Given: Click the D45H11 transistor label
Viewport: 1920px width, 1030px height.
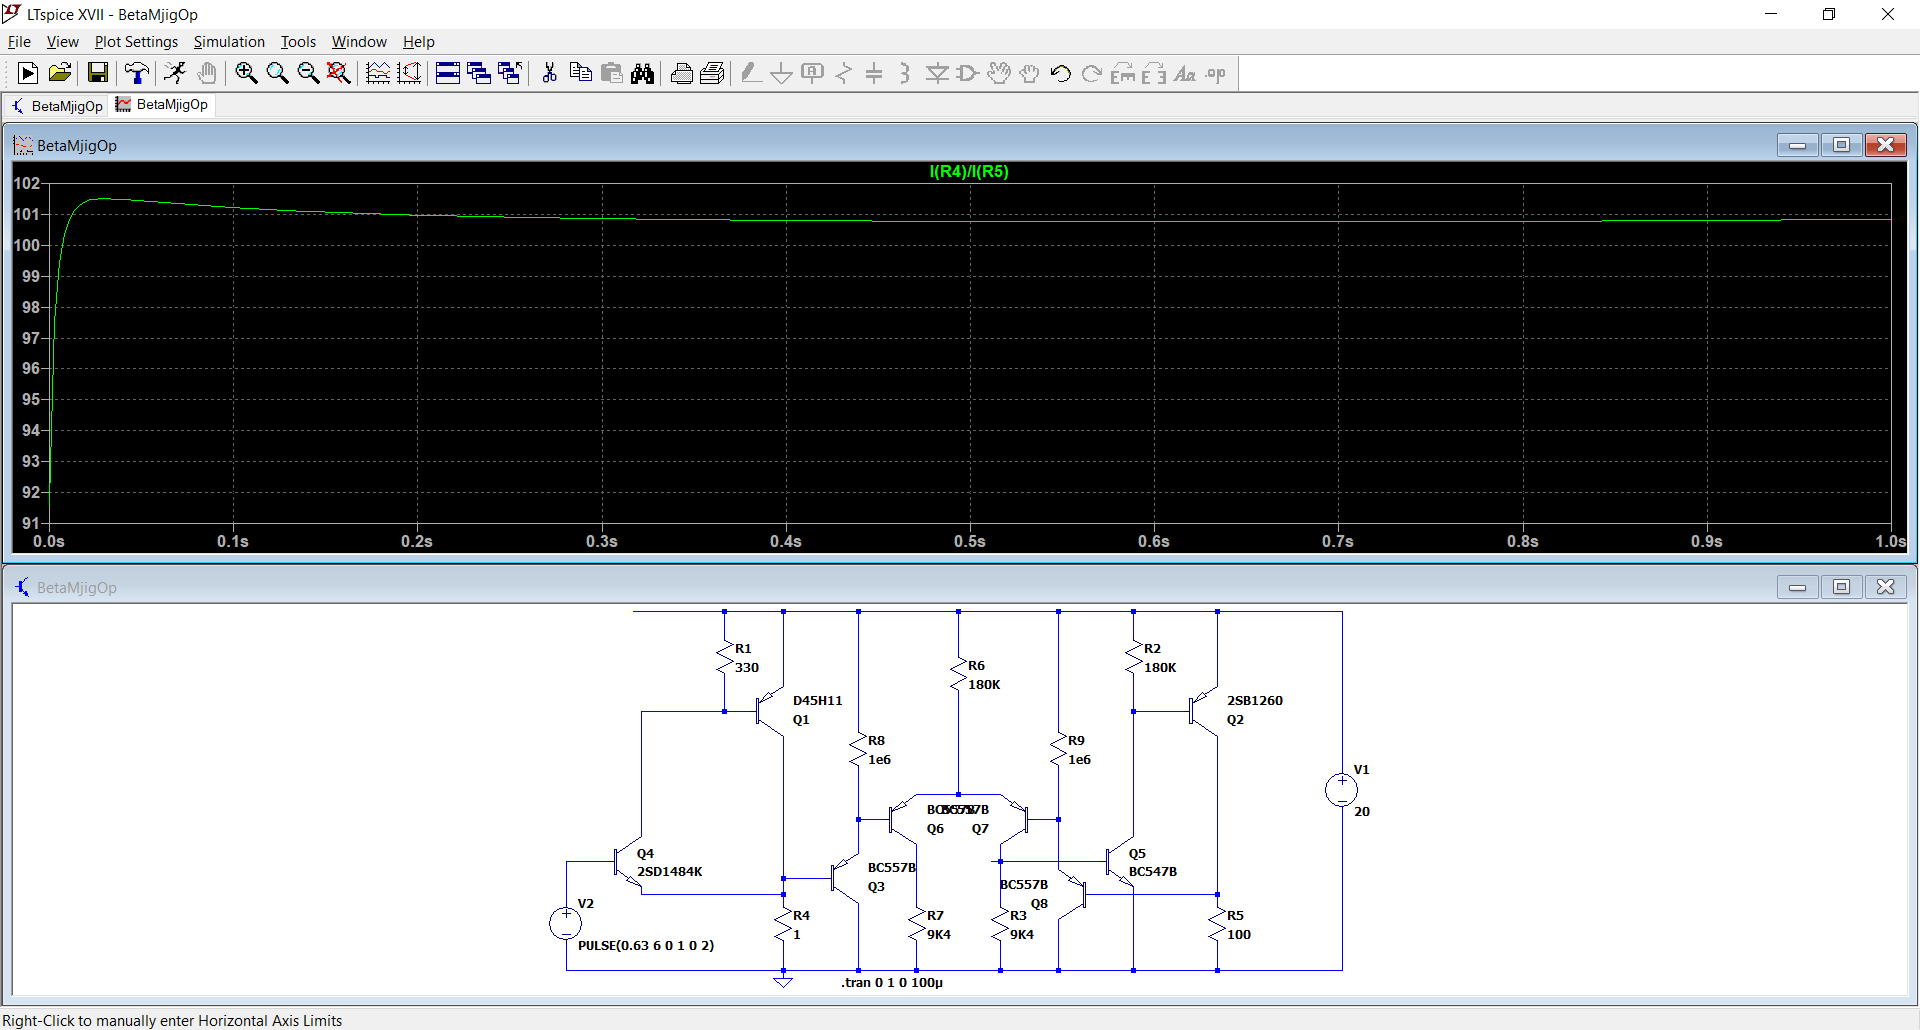Looking at the screenshot, I should pos(818,700).
